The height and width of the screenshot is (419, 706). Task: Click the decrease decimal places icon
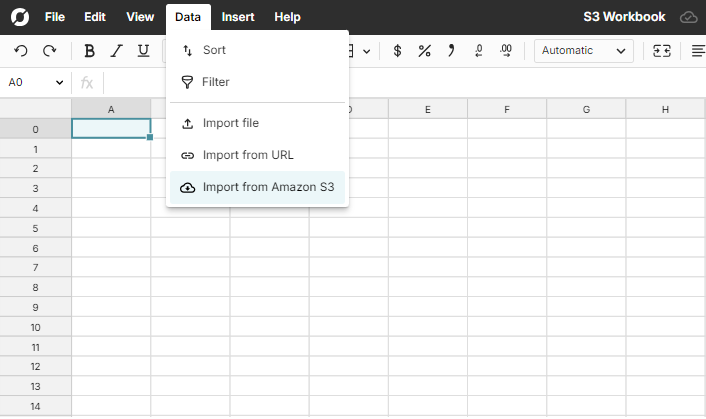click(x=479, y=51)
